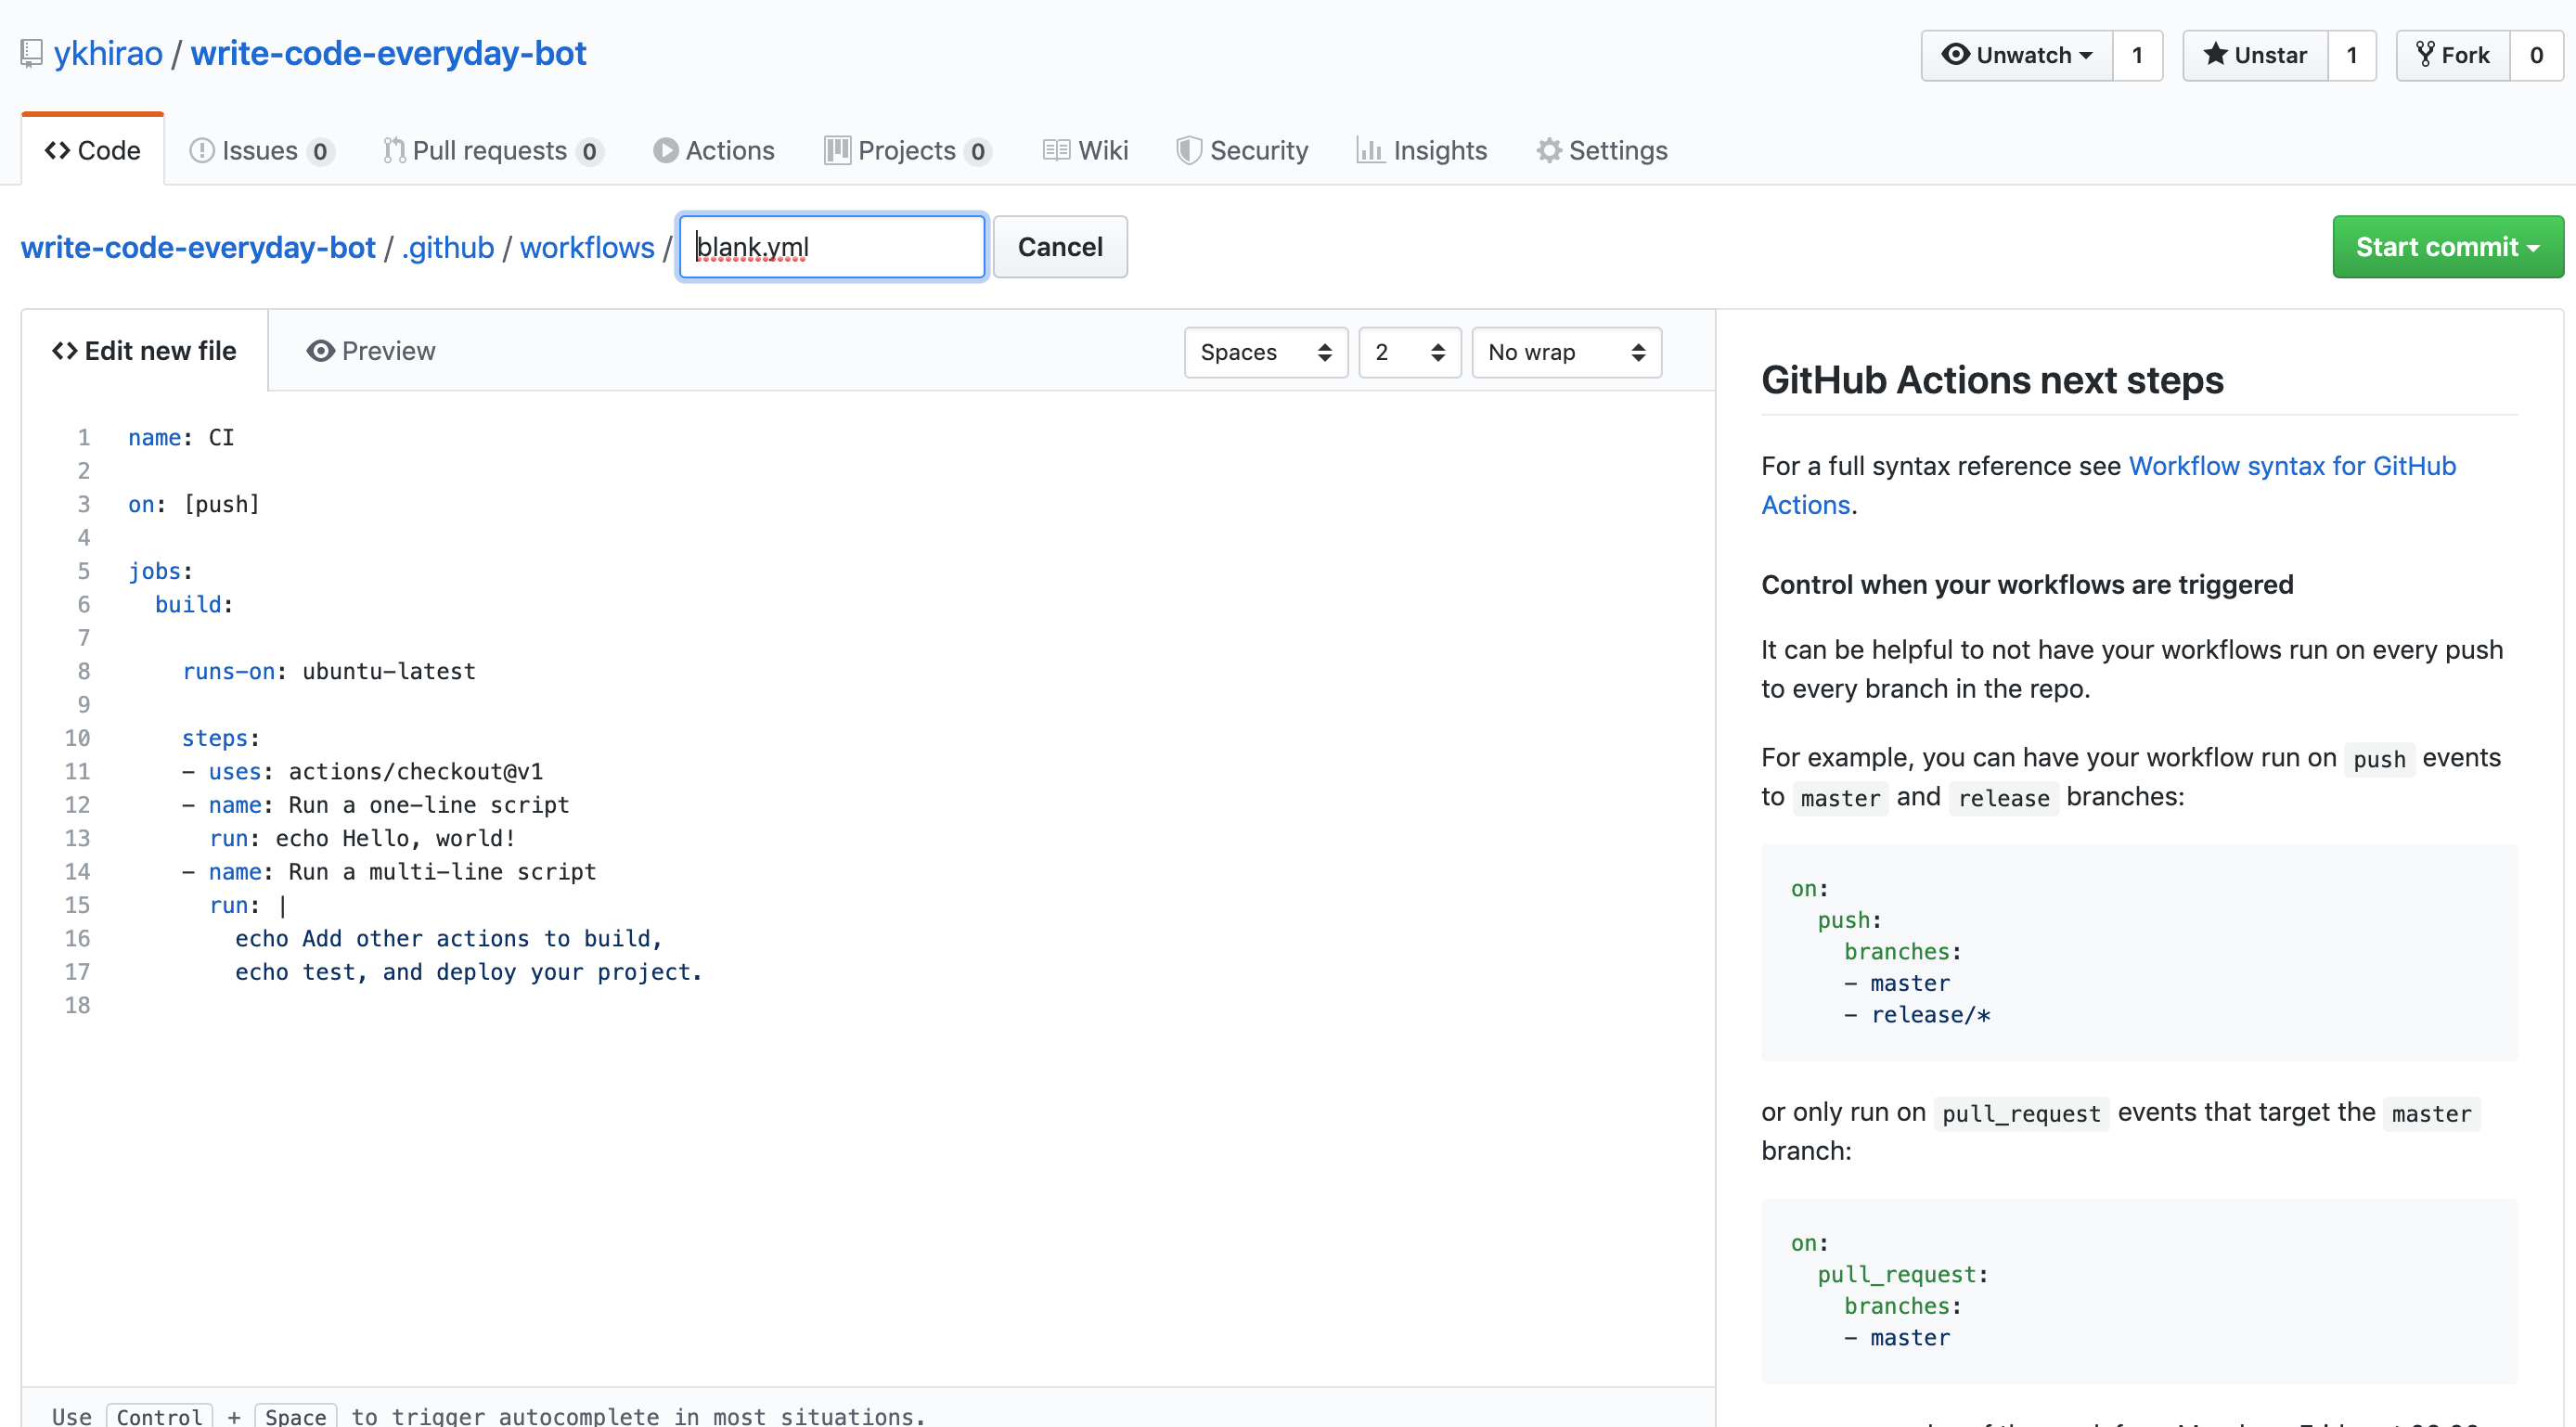
Task: Click the 'pull_request:' line in sidebar example
Action: click(1903, 1275)
